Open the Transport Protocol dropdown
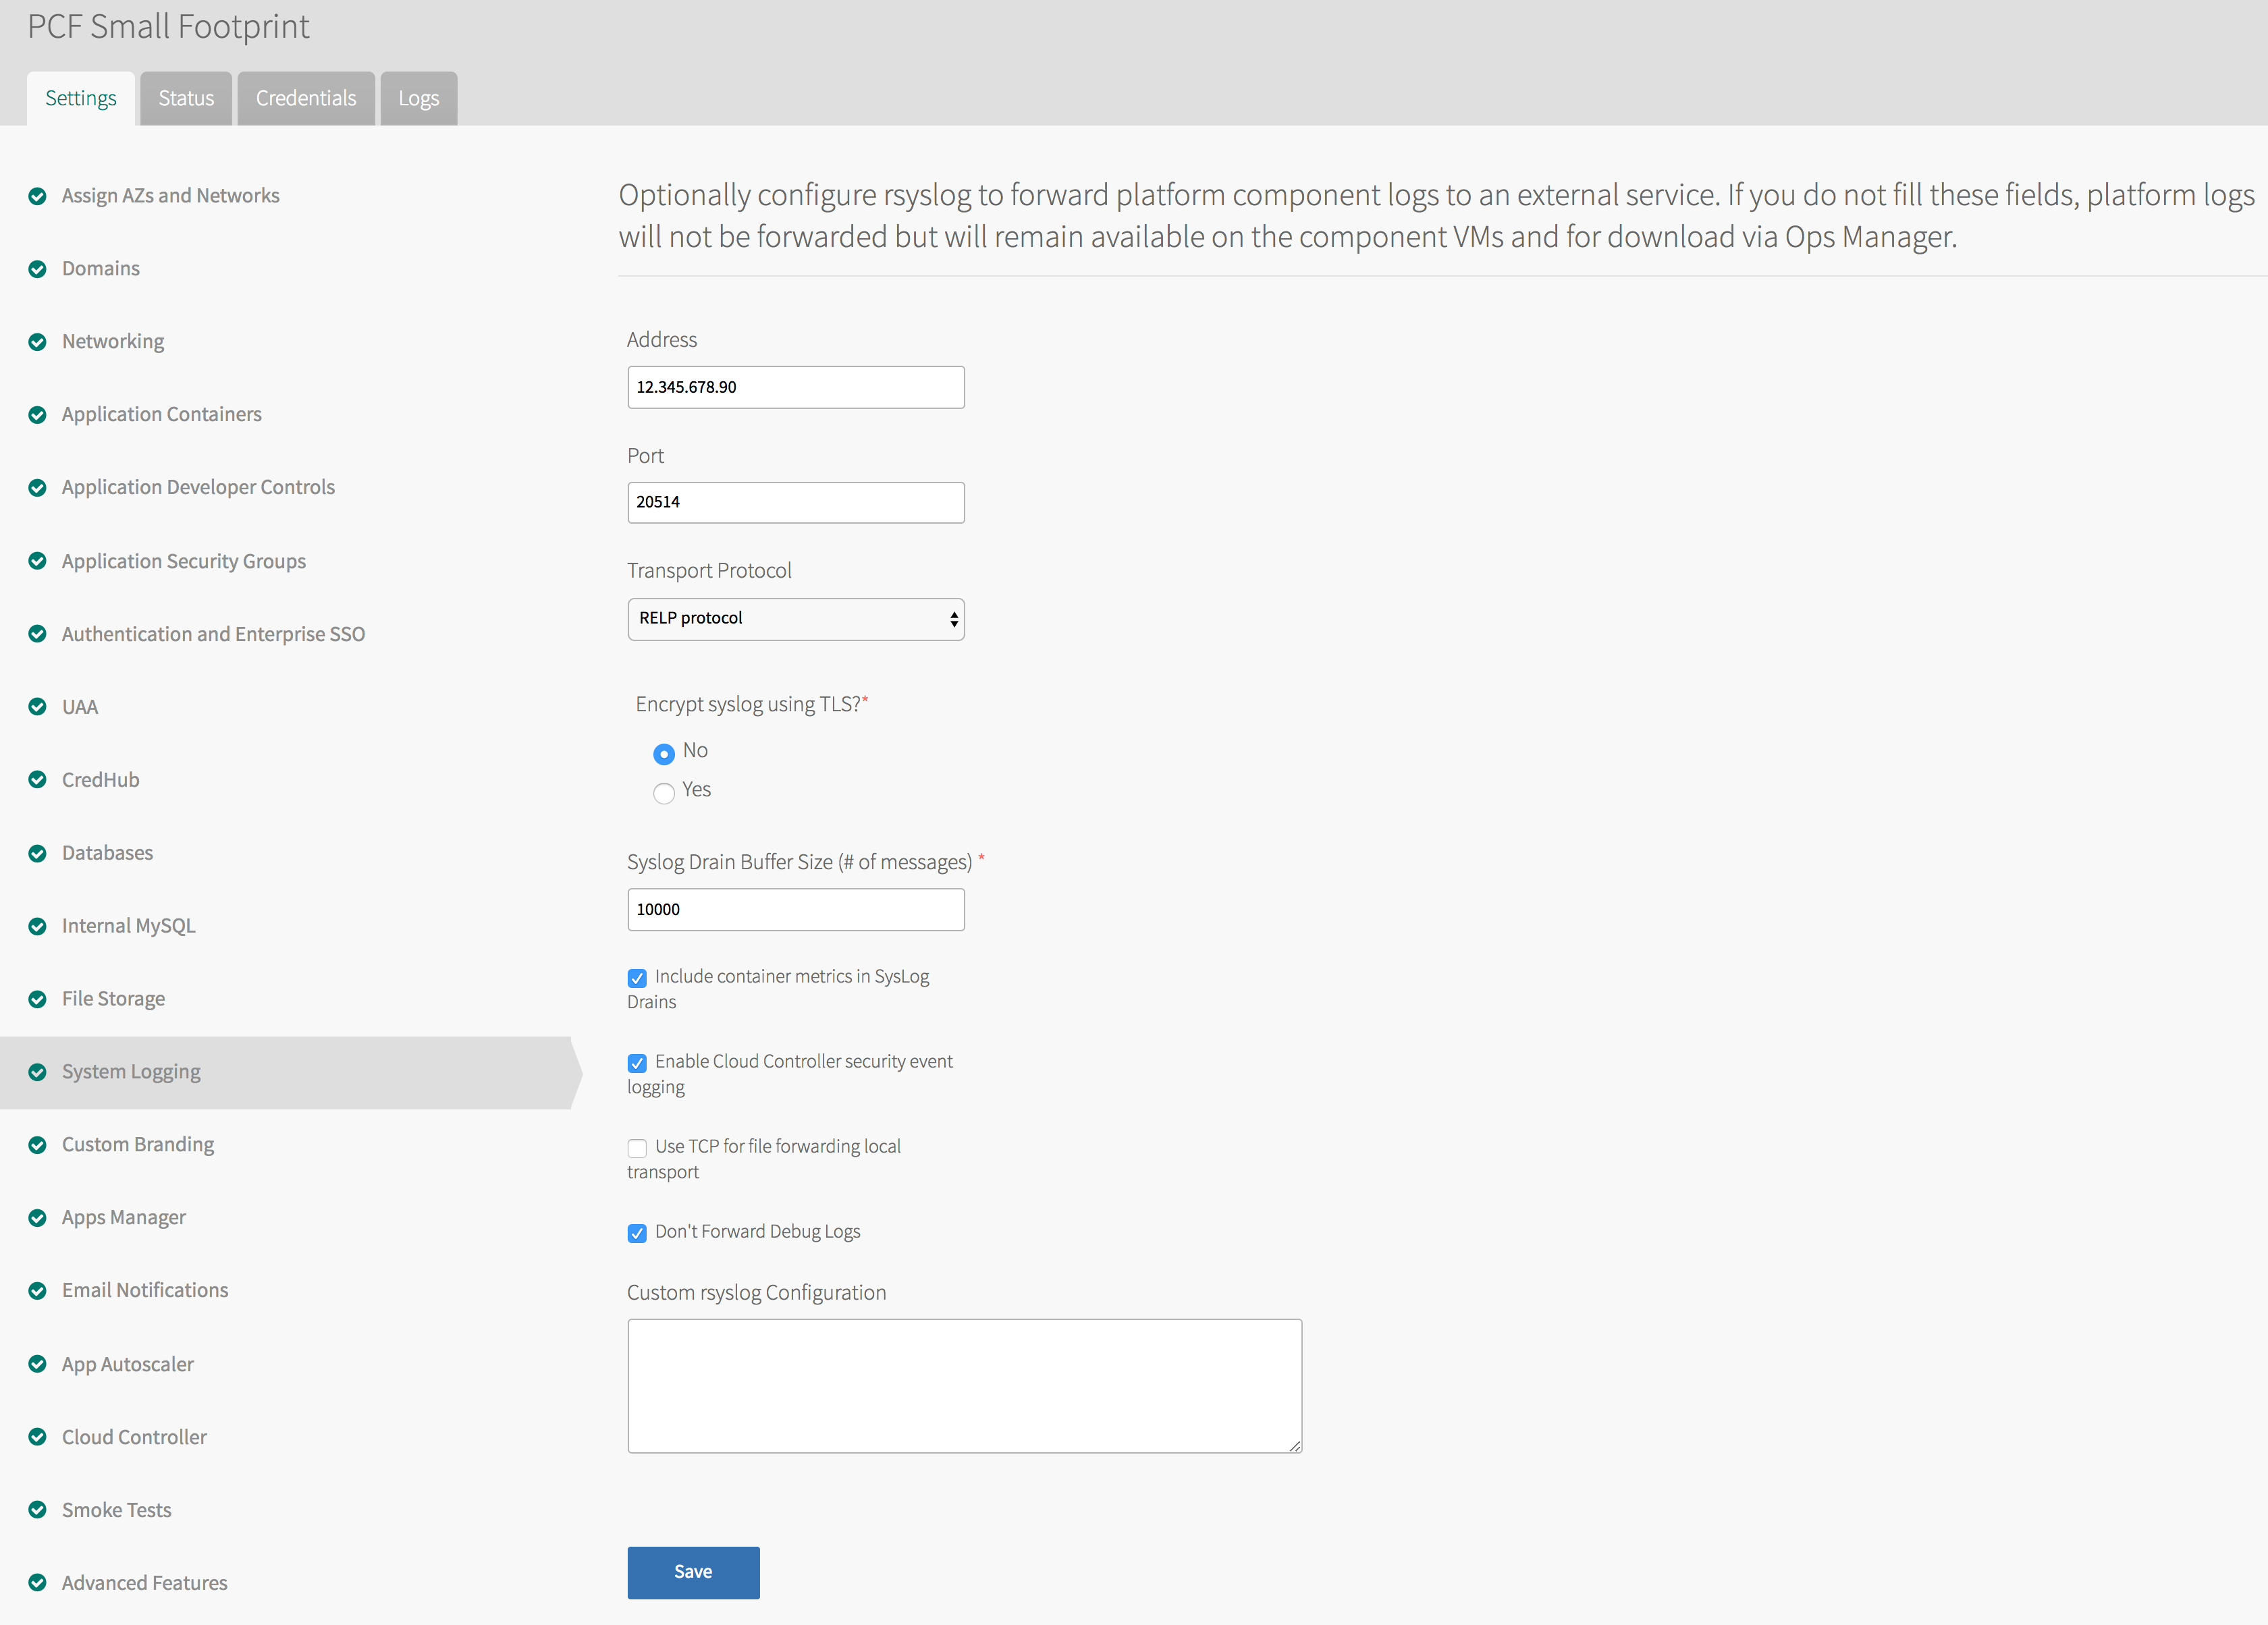The image size is (2268, 1625). (x=795, y=619)
